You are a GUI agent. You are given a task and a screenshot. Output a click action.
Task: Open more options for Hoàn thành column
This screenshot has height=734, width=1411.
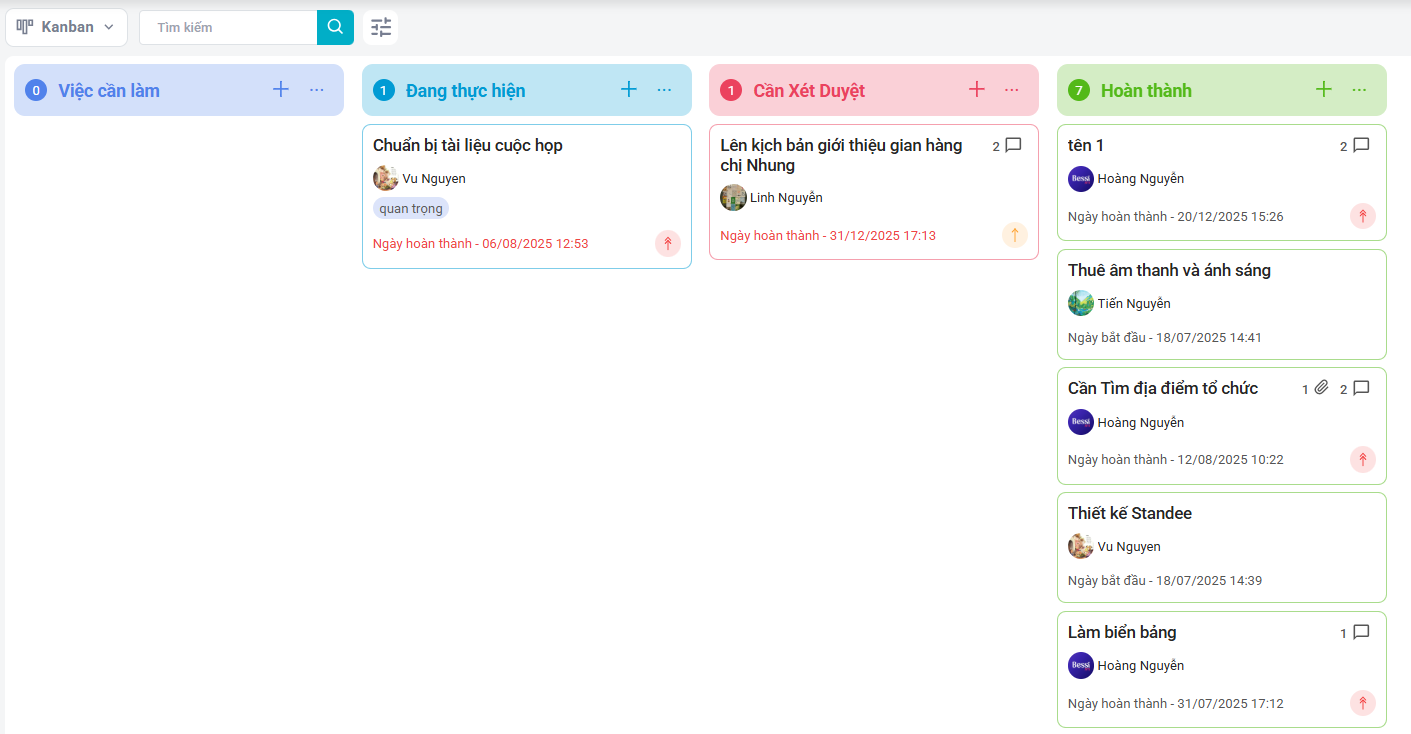click(1359, 90)
